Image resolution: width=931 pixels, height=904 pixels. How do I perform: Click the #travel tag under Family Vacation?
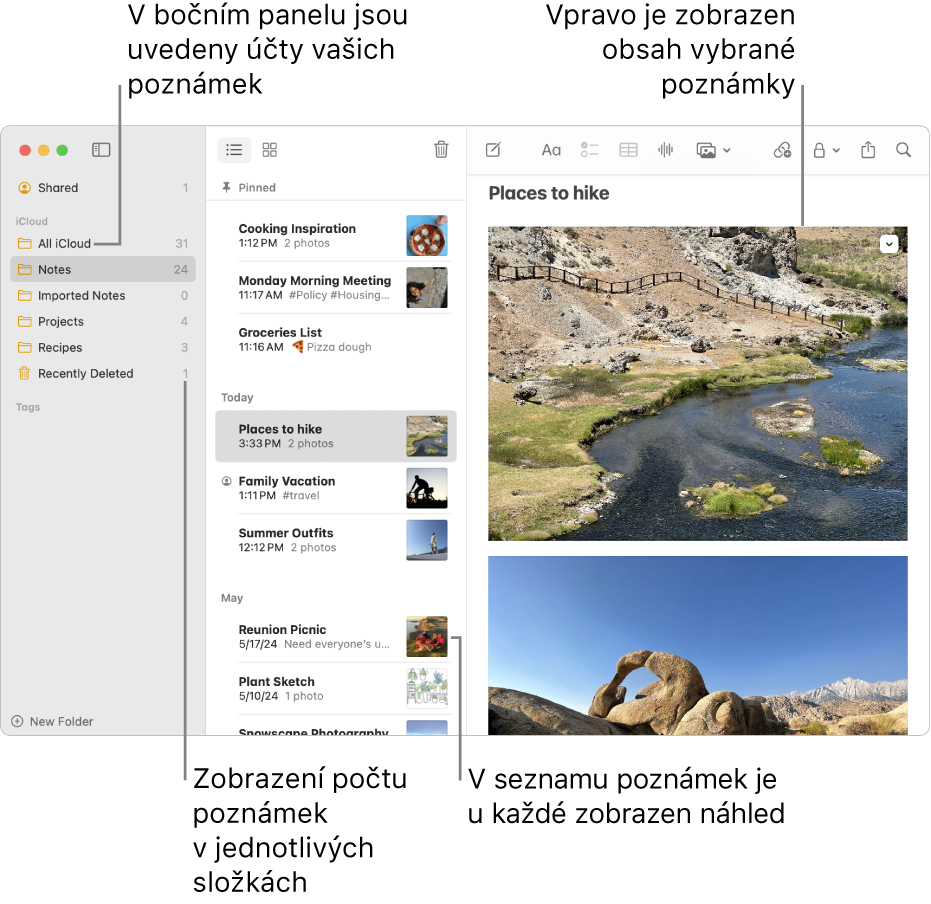click(x=300, y=495)
